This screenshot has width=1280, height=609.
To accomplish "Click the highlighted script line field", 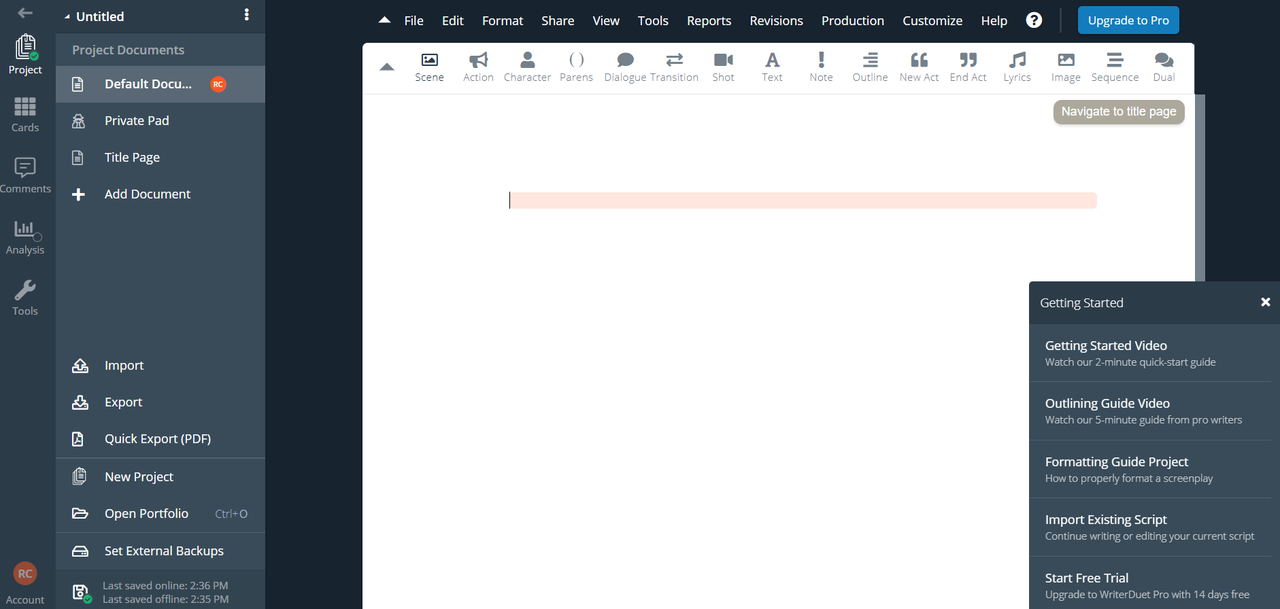I will point(802,200).
